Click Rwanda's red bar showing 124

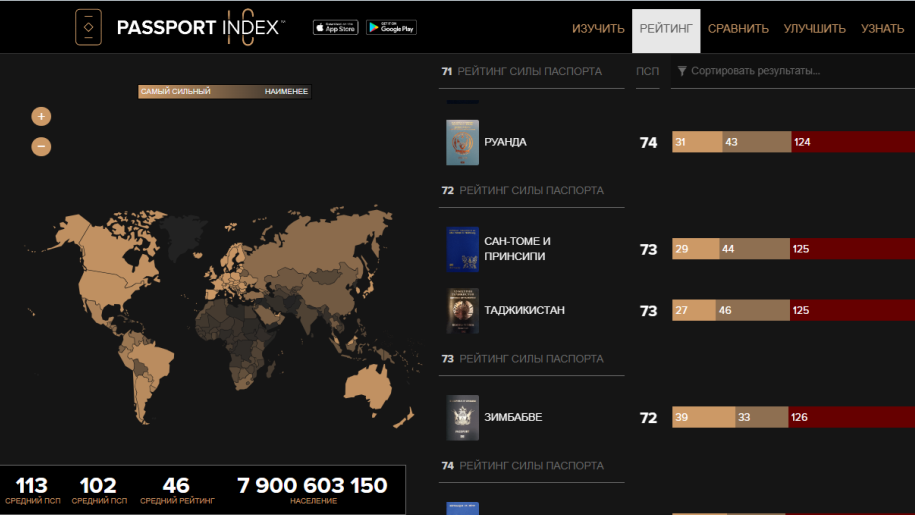[850, 142]
